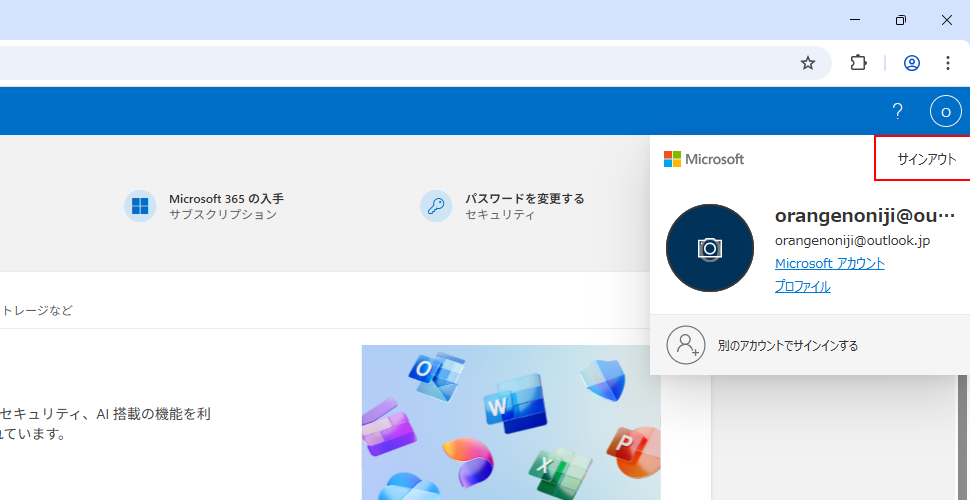Open the Chrome profile avatar icon

pos(912,63)
